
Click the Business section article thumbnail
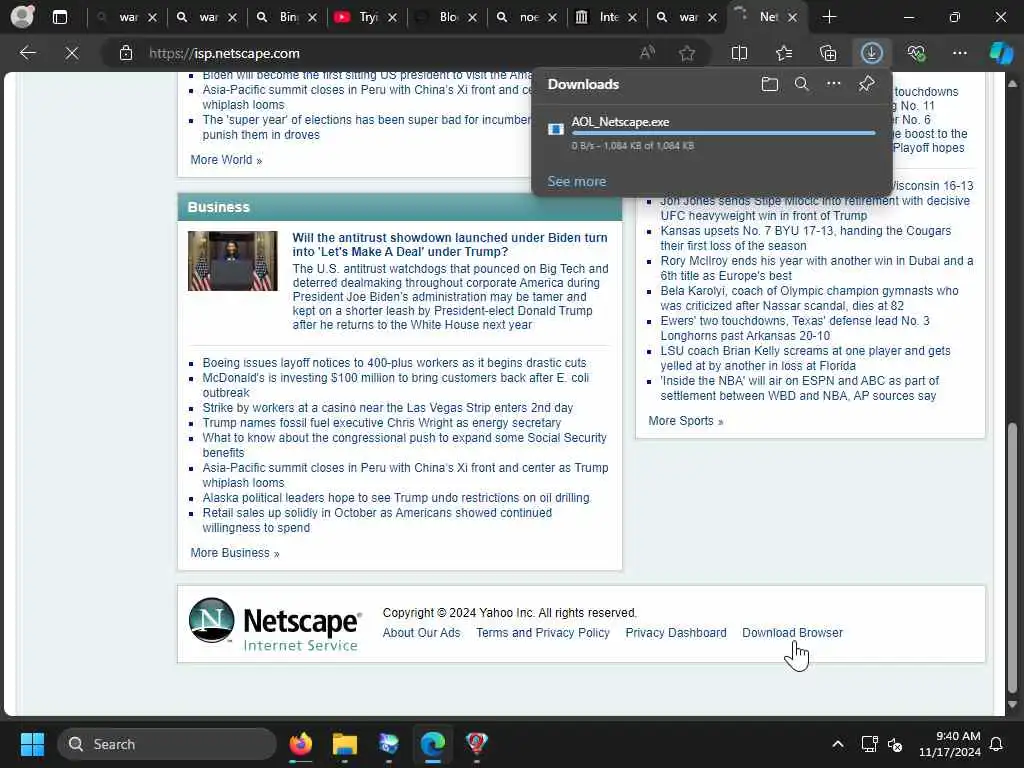click(x=232, y=261)
